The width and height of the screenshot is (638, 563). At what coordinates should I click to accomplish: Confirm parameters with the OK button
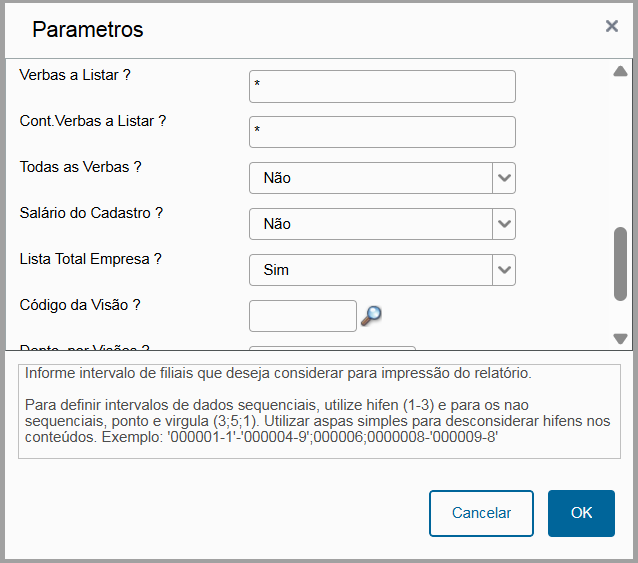coord(581,513)
